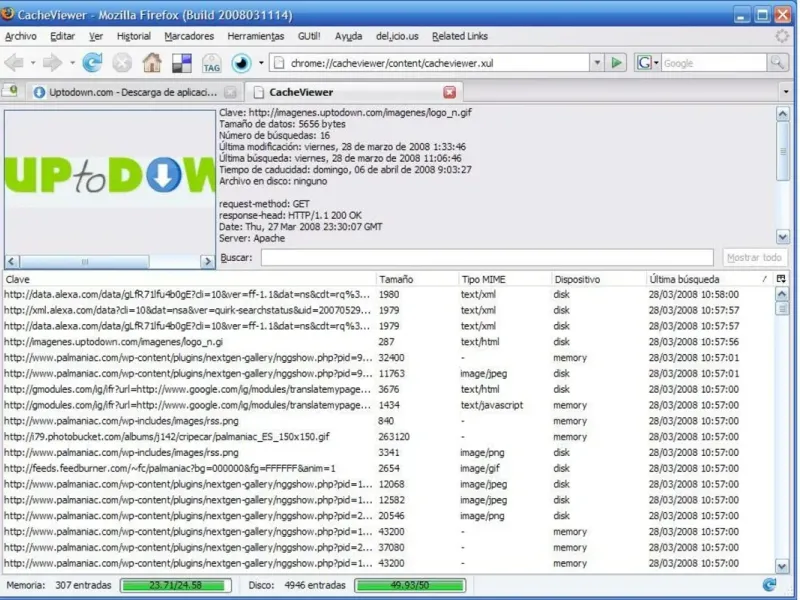
Task: Open the Marcadores menu
Action: point(189,36)
